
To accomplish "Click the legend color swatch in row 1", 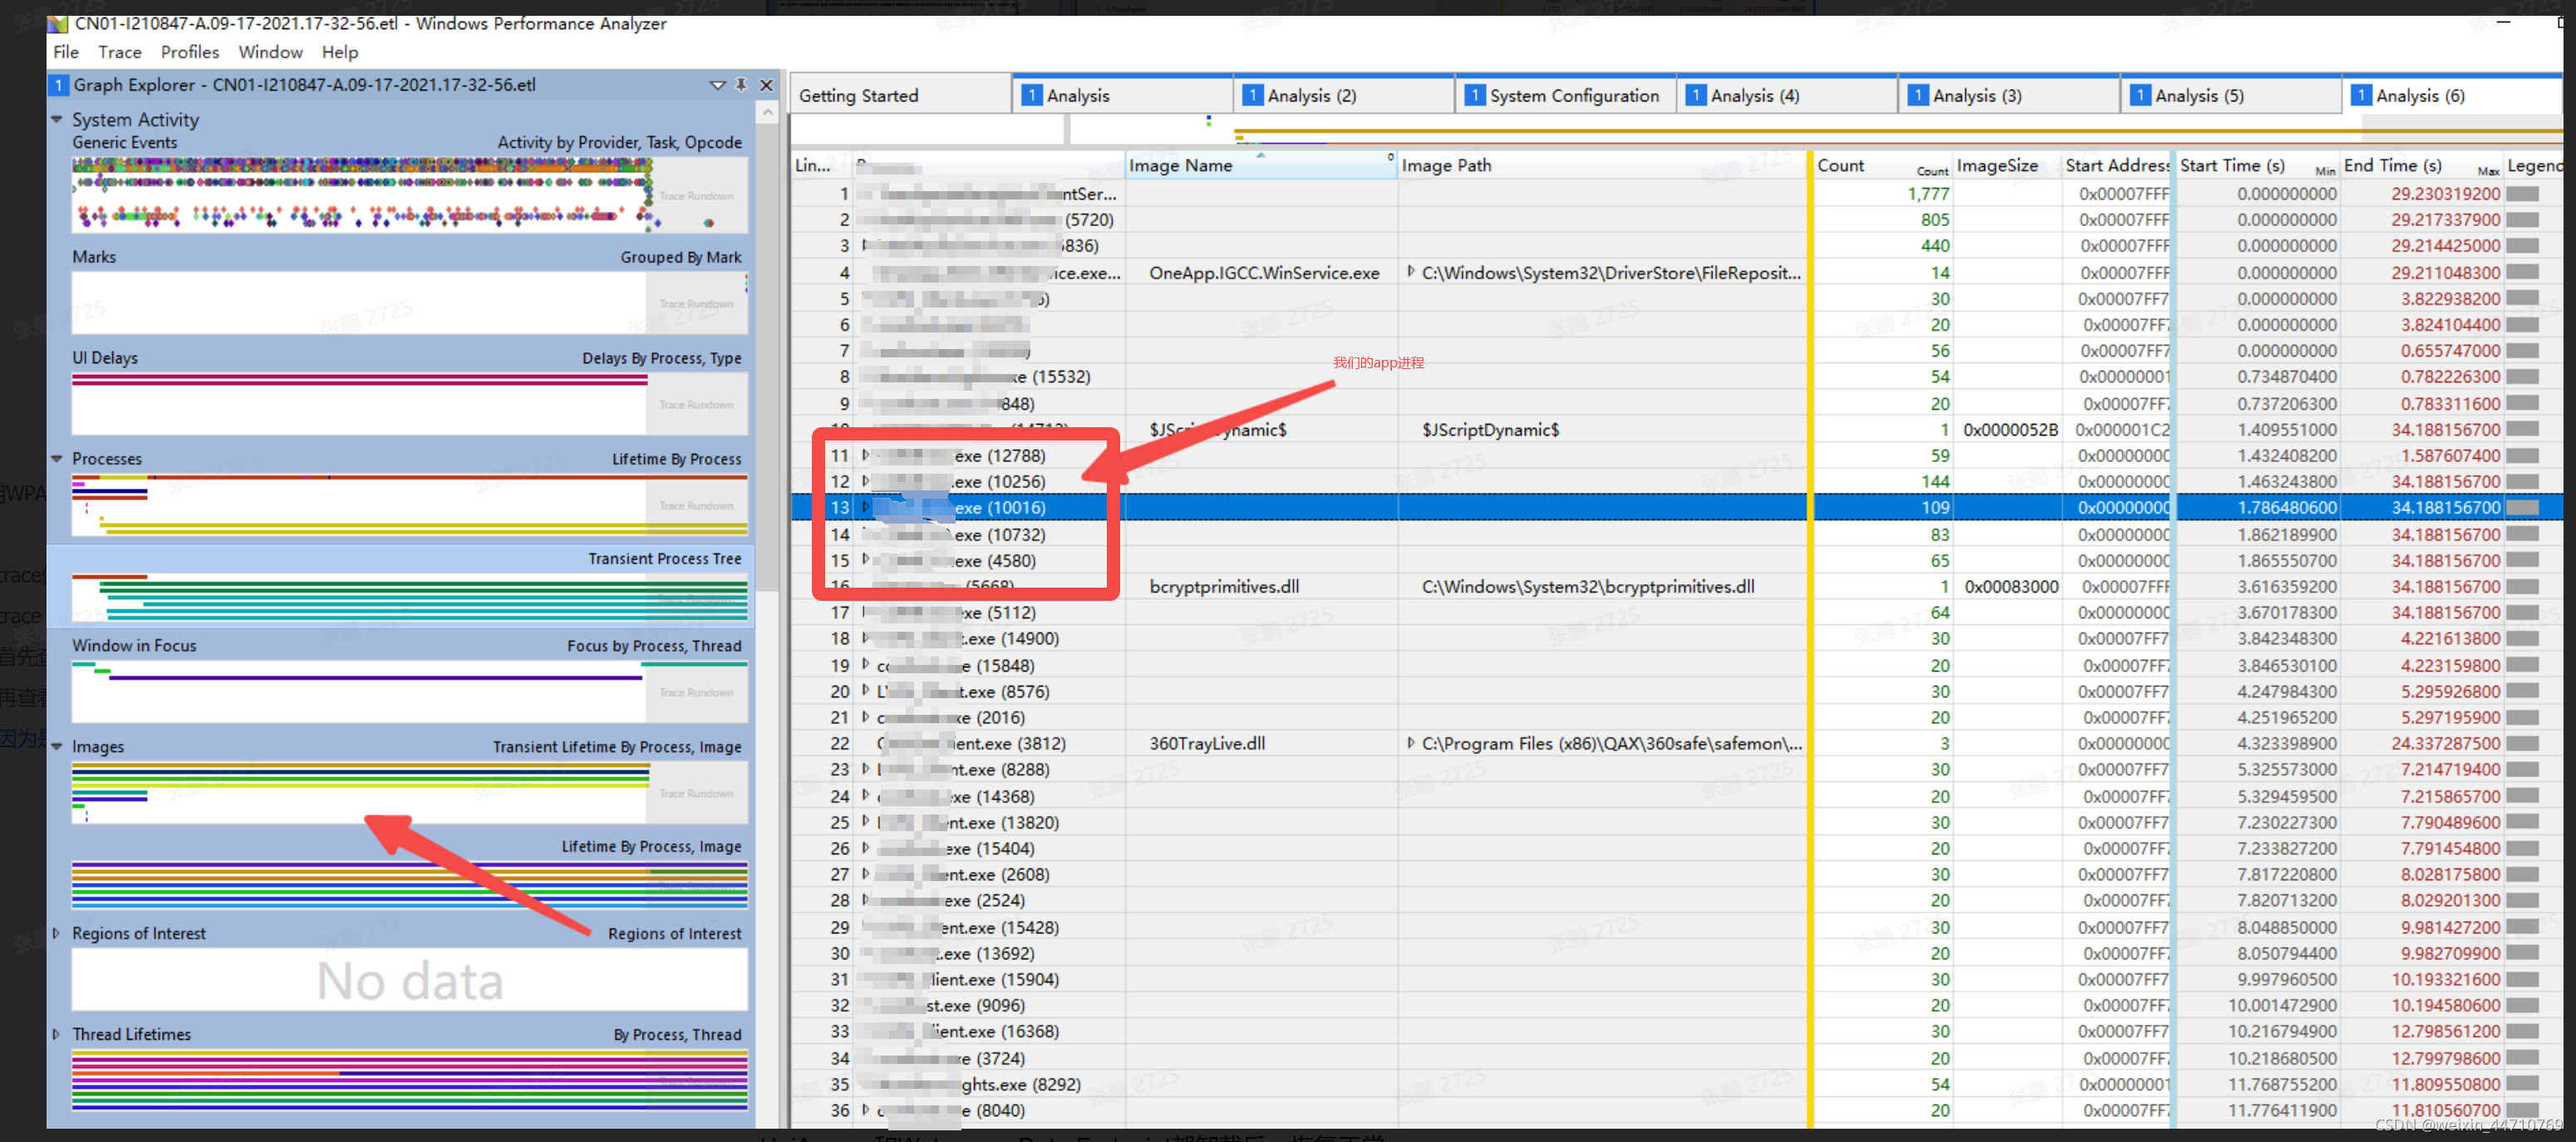I will click(x=2522, y=194).
